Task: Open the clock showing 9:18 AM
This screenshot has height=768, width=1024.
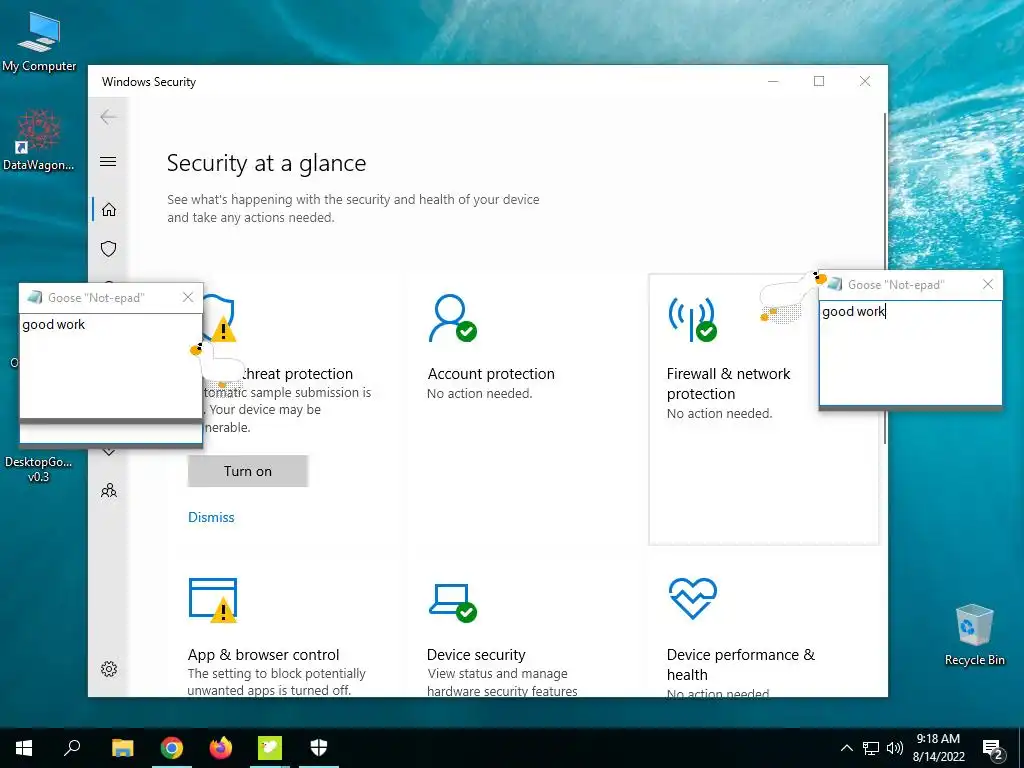Action: point(938,748)
